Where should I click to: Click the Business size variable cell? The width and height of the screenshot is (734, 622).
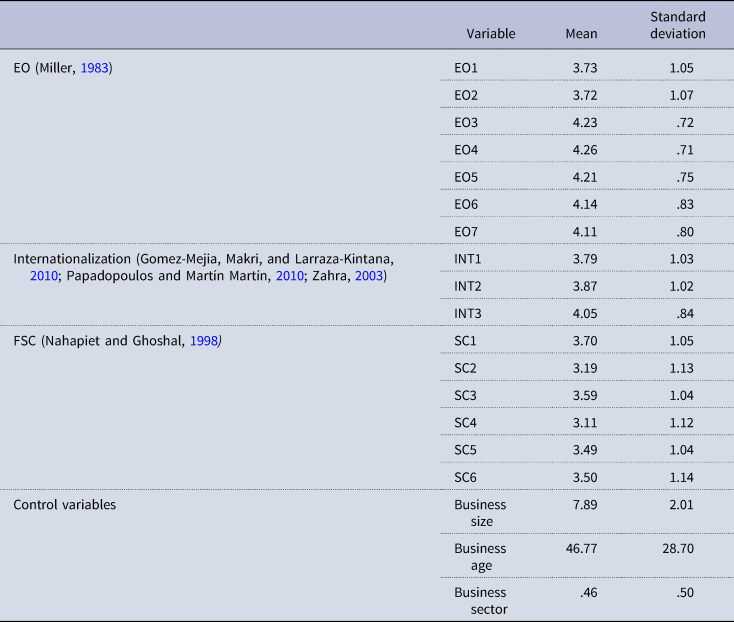480,513
